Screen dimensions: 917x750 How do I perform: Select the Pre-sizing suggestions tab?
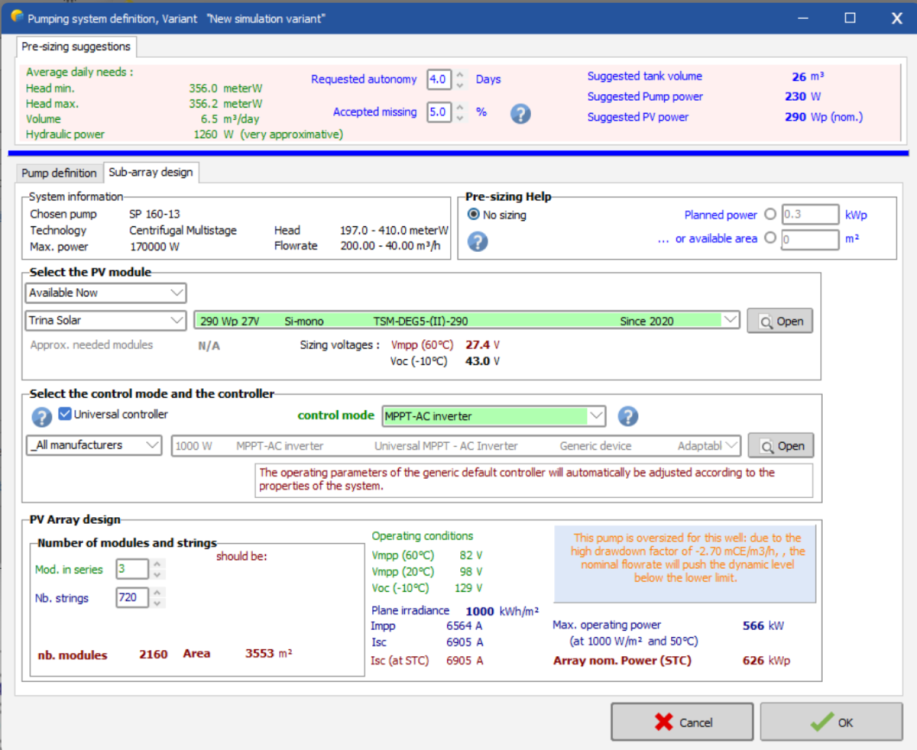pyautogui.click(x=76, y=47)
